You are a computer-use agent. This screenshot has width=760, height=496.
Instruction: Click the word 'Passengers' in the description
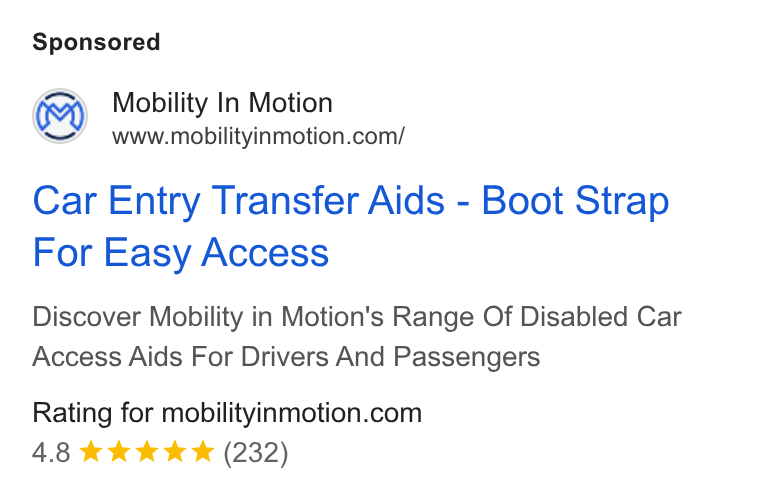(467, 357)
